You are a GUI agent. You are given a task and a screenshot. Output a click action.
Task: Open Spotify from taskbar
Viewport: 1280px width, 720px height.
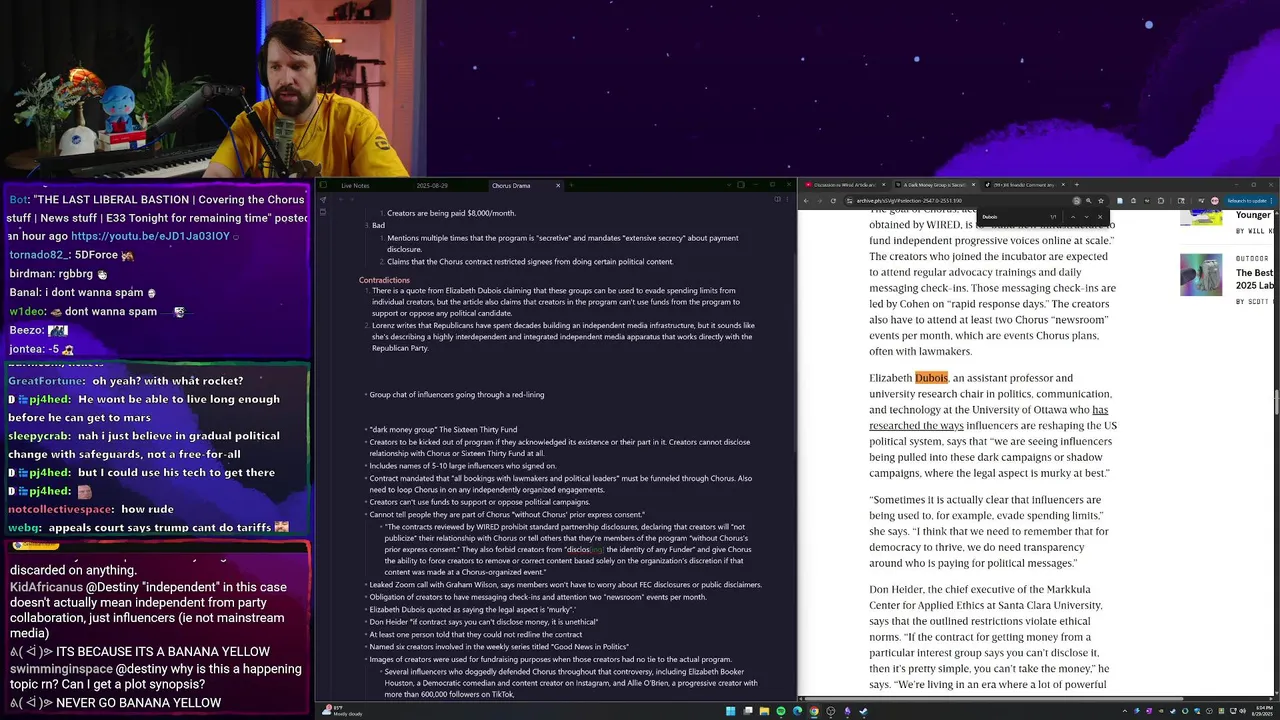coord(781,711)
